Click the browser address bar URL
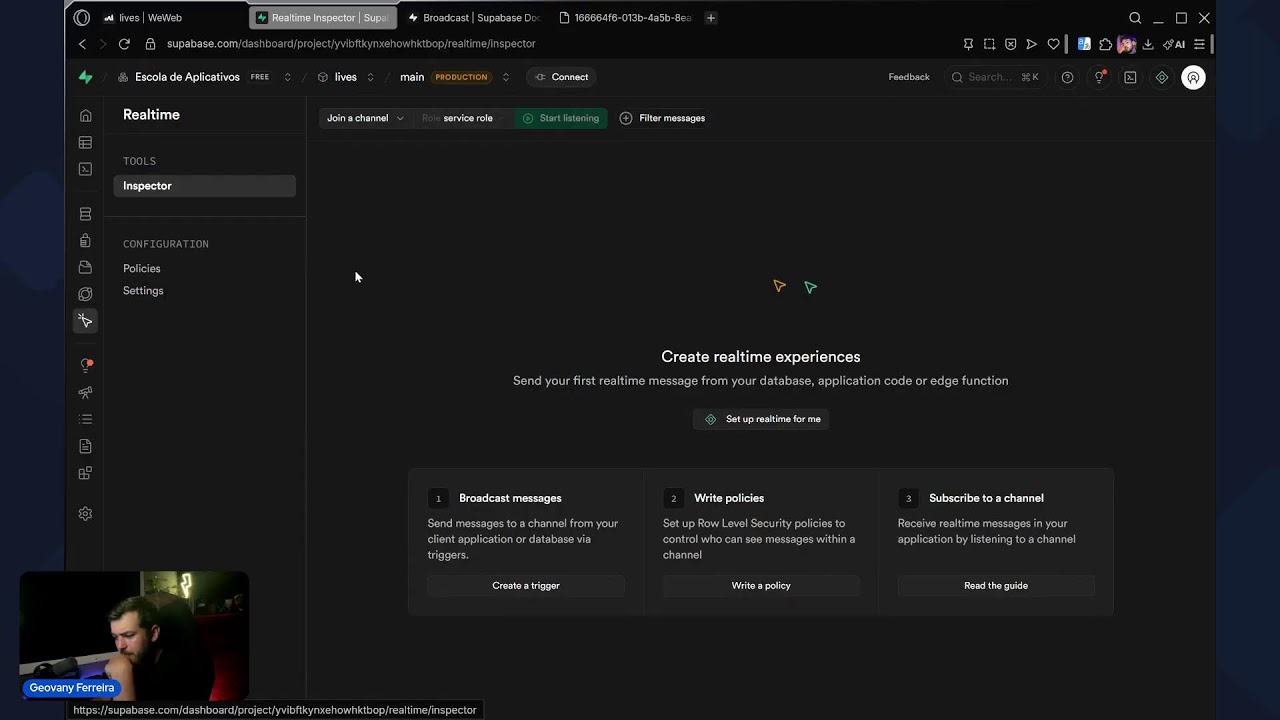Viewport: 1280px width, 720px height. (x=351, y=44)
